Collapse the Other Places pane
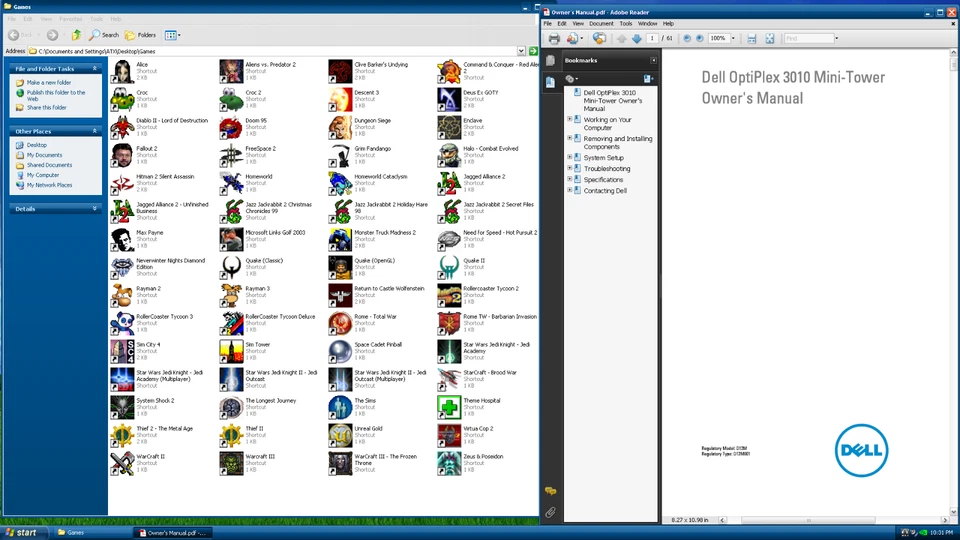This screenshot has height=540, width=960. [94, 131]
